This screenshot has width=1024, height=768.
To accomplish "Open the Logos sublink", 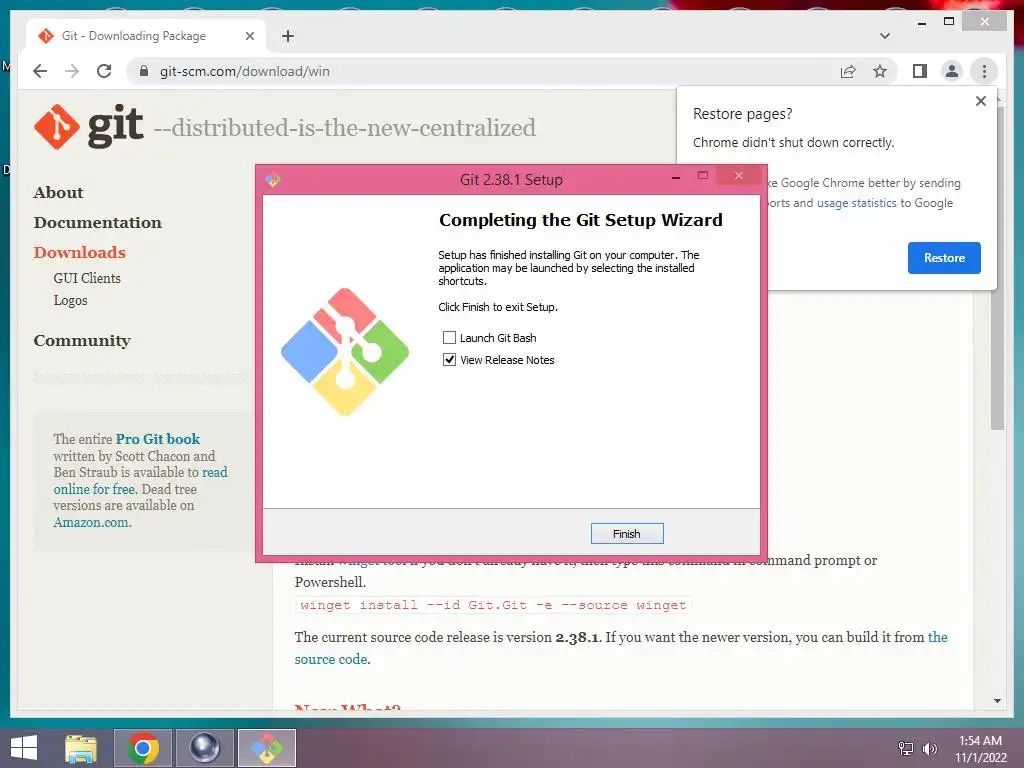I will [71, 300].
